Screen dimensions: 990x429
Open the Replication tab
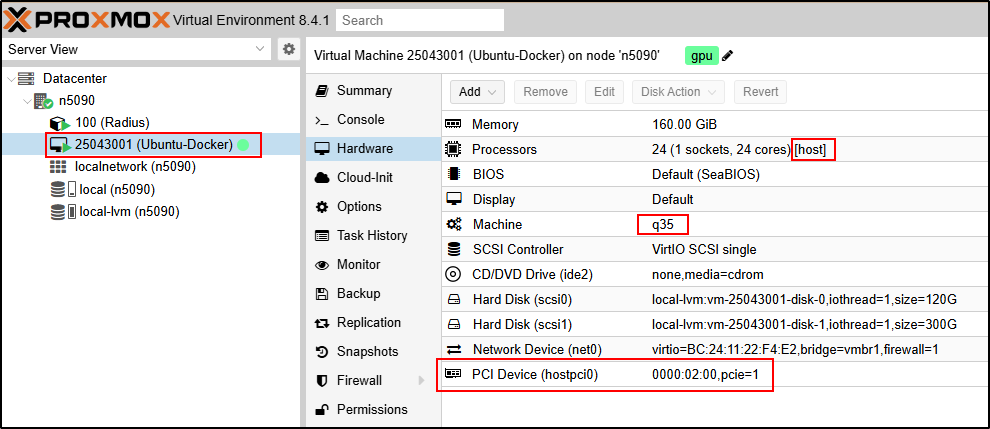tap(373, 323)
